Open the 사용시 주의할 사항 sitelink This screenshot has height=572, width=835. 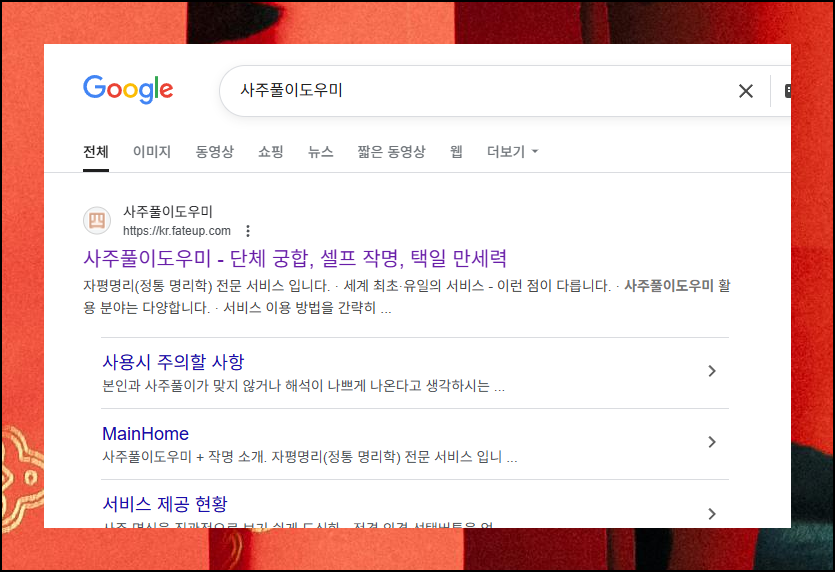click(x=173, y=362)
